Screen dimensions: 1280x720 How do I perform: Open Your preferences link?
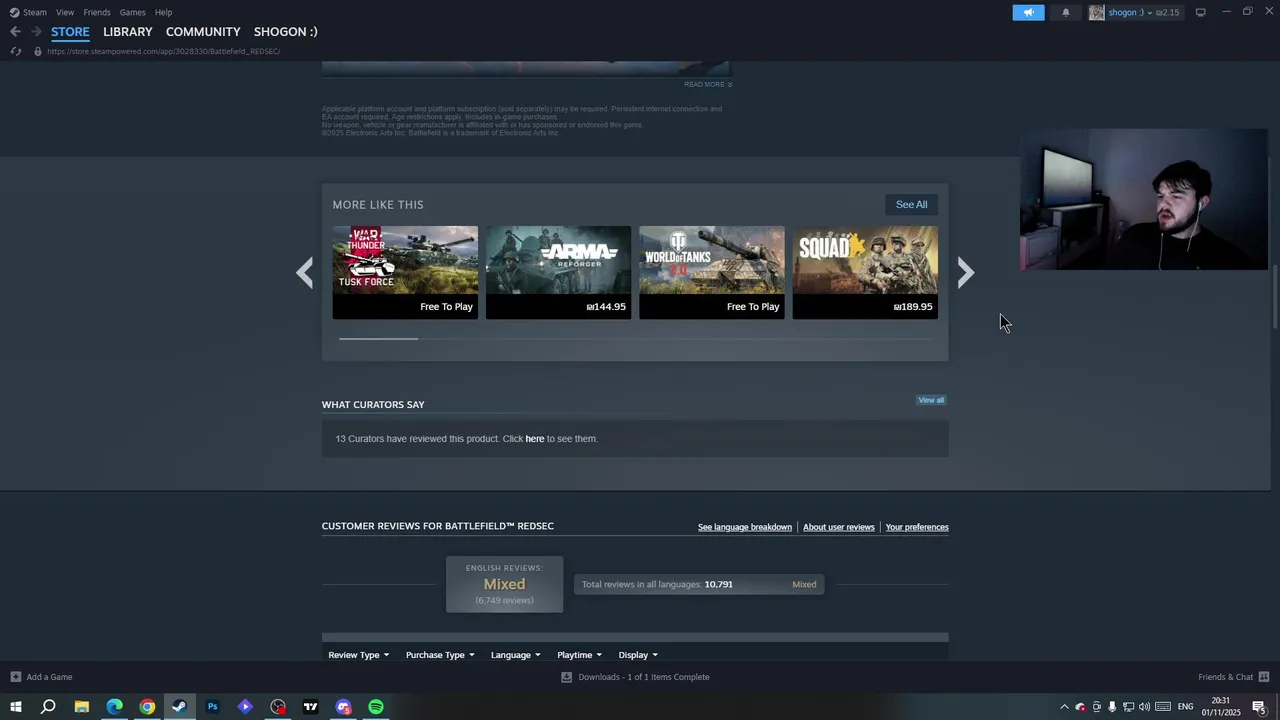917,527
